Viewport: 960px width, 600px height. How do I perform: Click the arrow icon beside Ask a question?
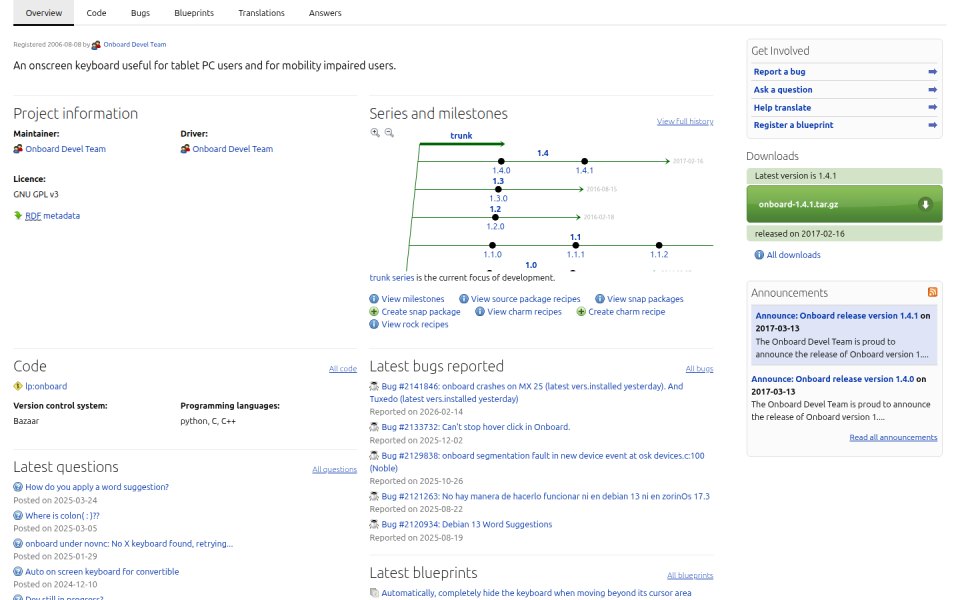[932, 89]
